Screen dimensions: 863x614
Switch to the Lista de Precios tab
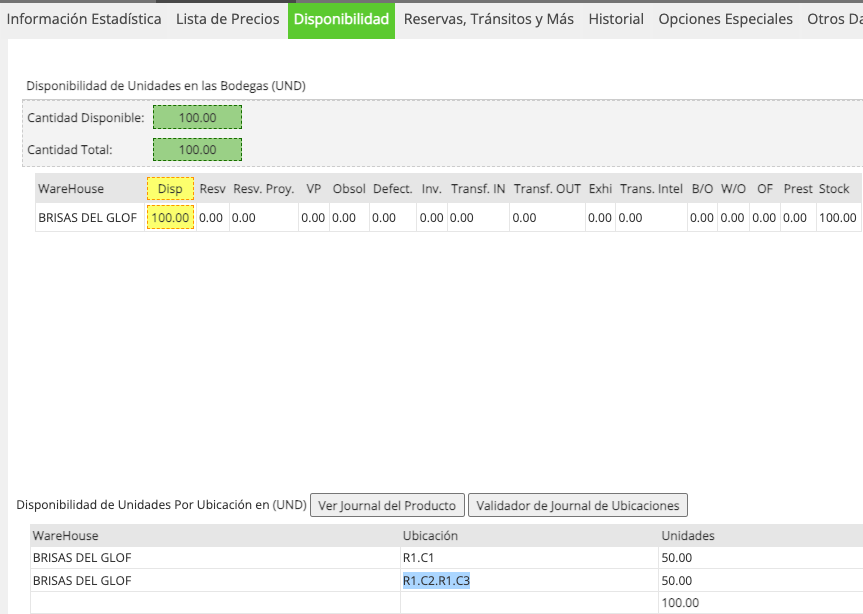pyautogui.click(x=227, y=19)
